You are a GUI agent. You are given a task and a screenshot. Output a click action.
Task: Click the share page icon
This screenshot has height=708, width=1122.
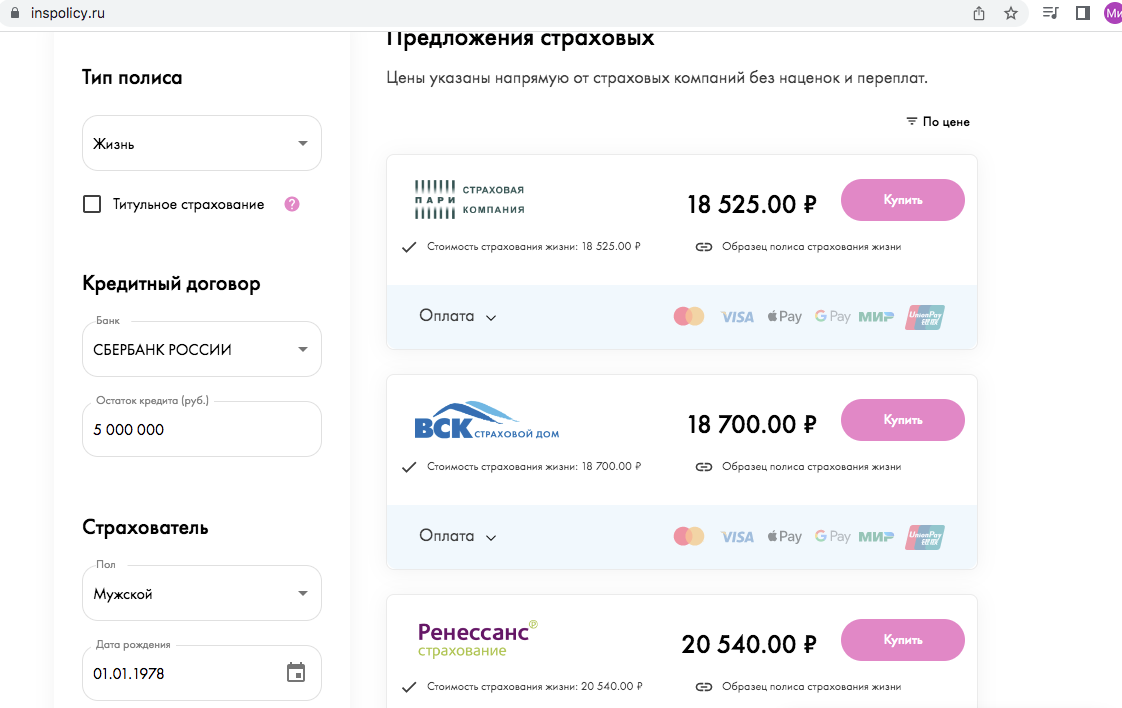tap(979, 13)
